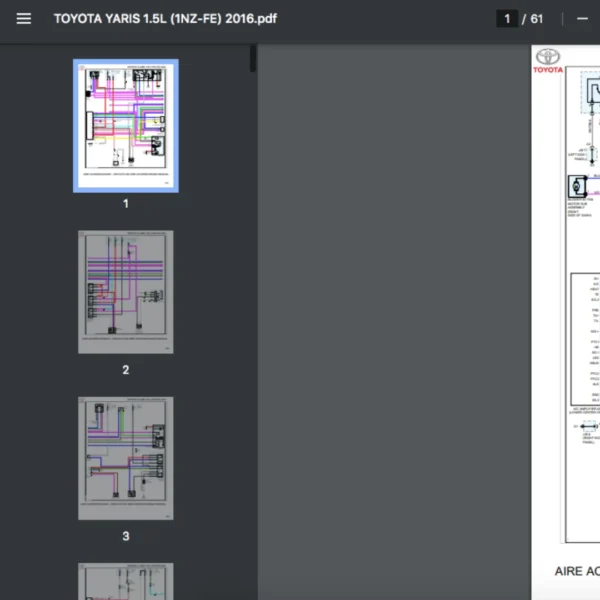
Task: Jump to the page 3 thumbnail
Action: 126,458
